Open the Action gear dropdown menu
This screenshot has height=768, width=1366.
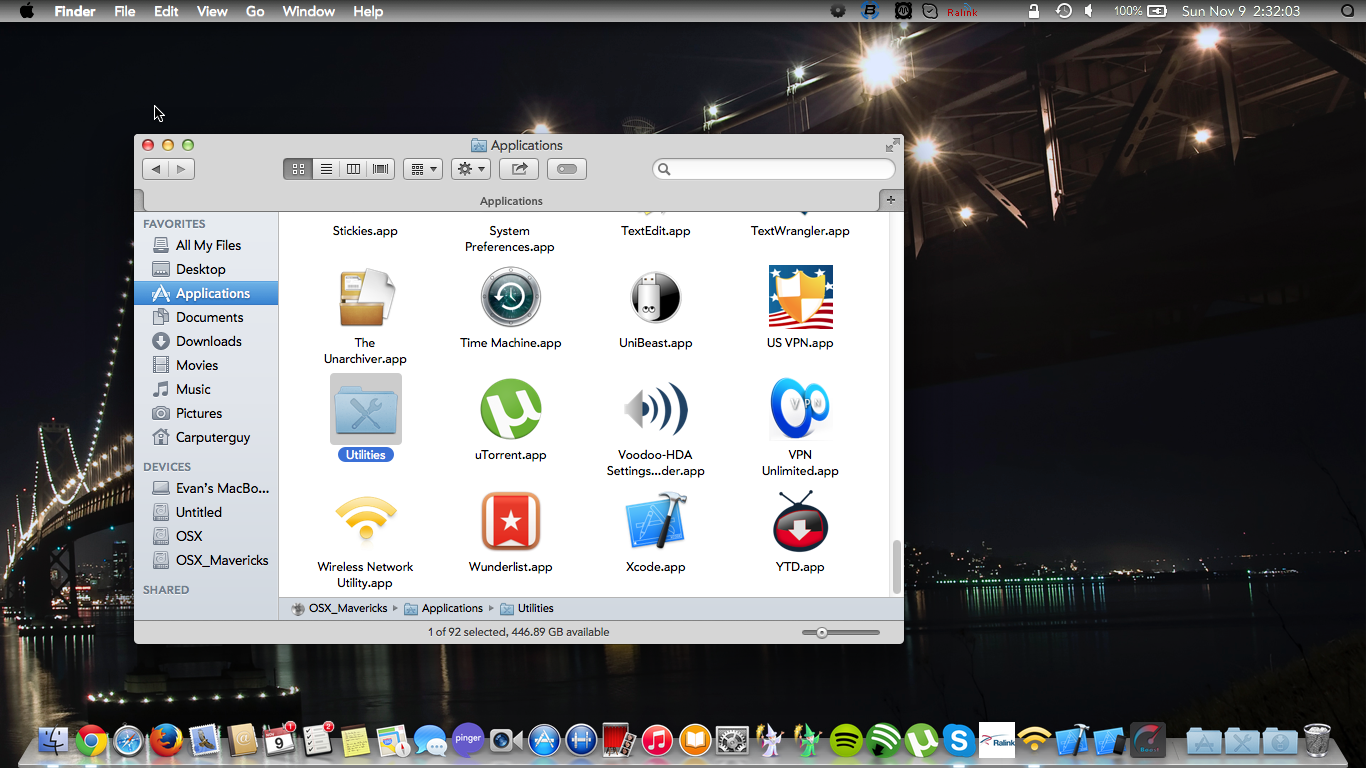471,169
